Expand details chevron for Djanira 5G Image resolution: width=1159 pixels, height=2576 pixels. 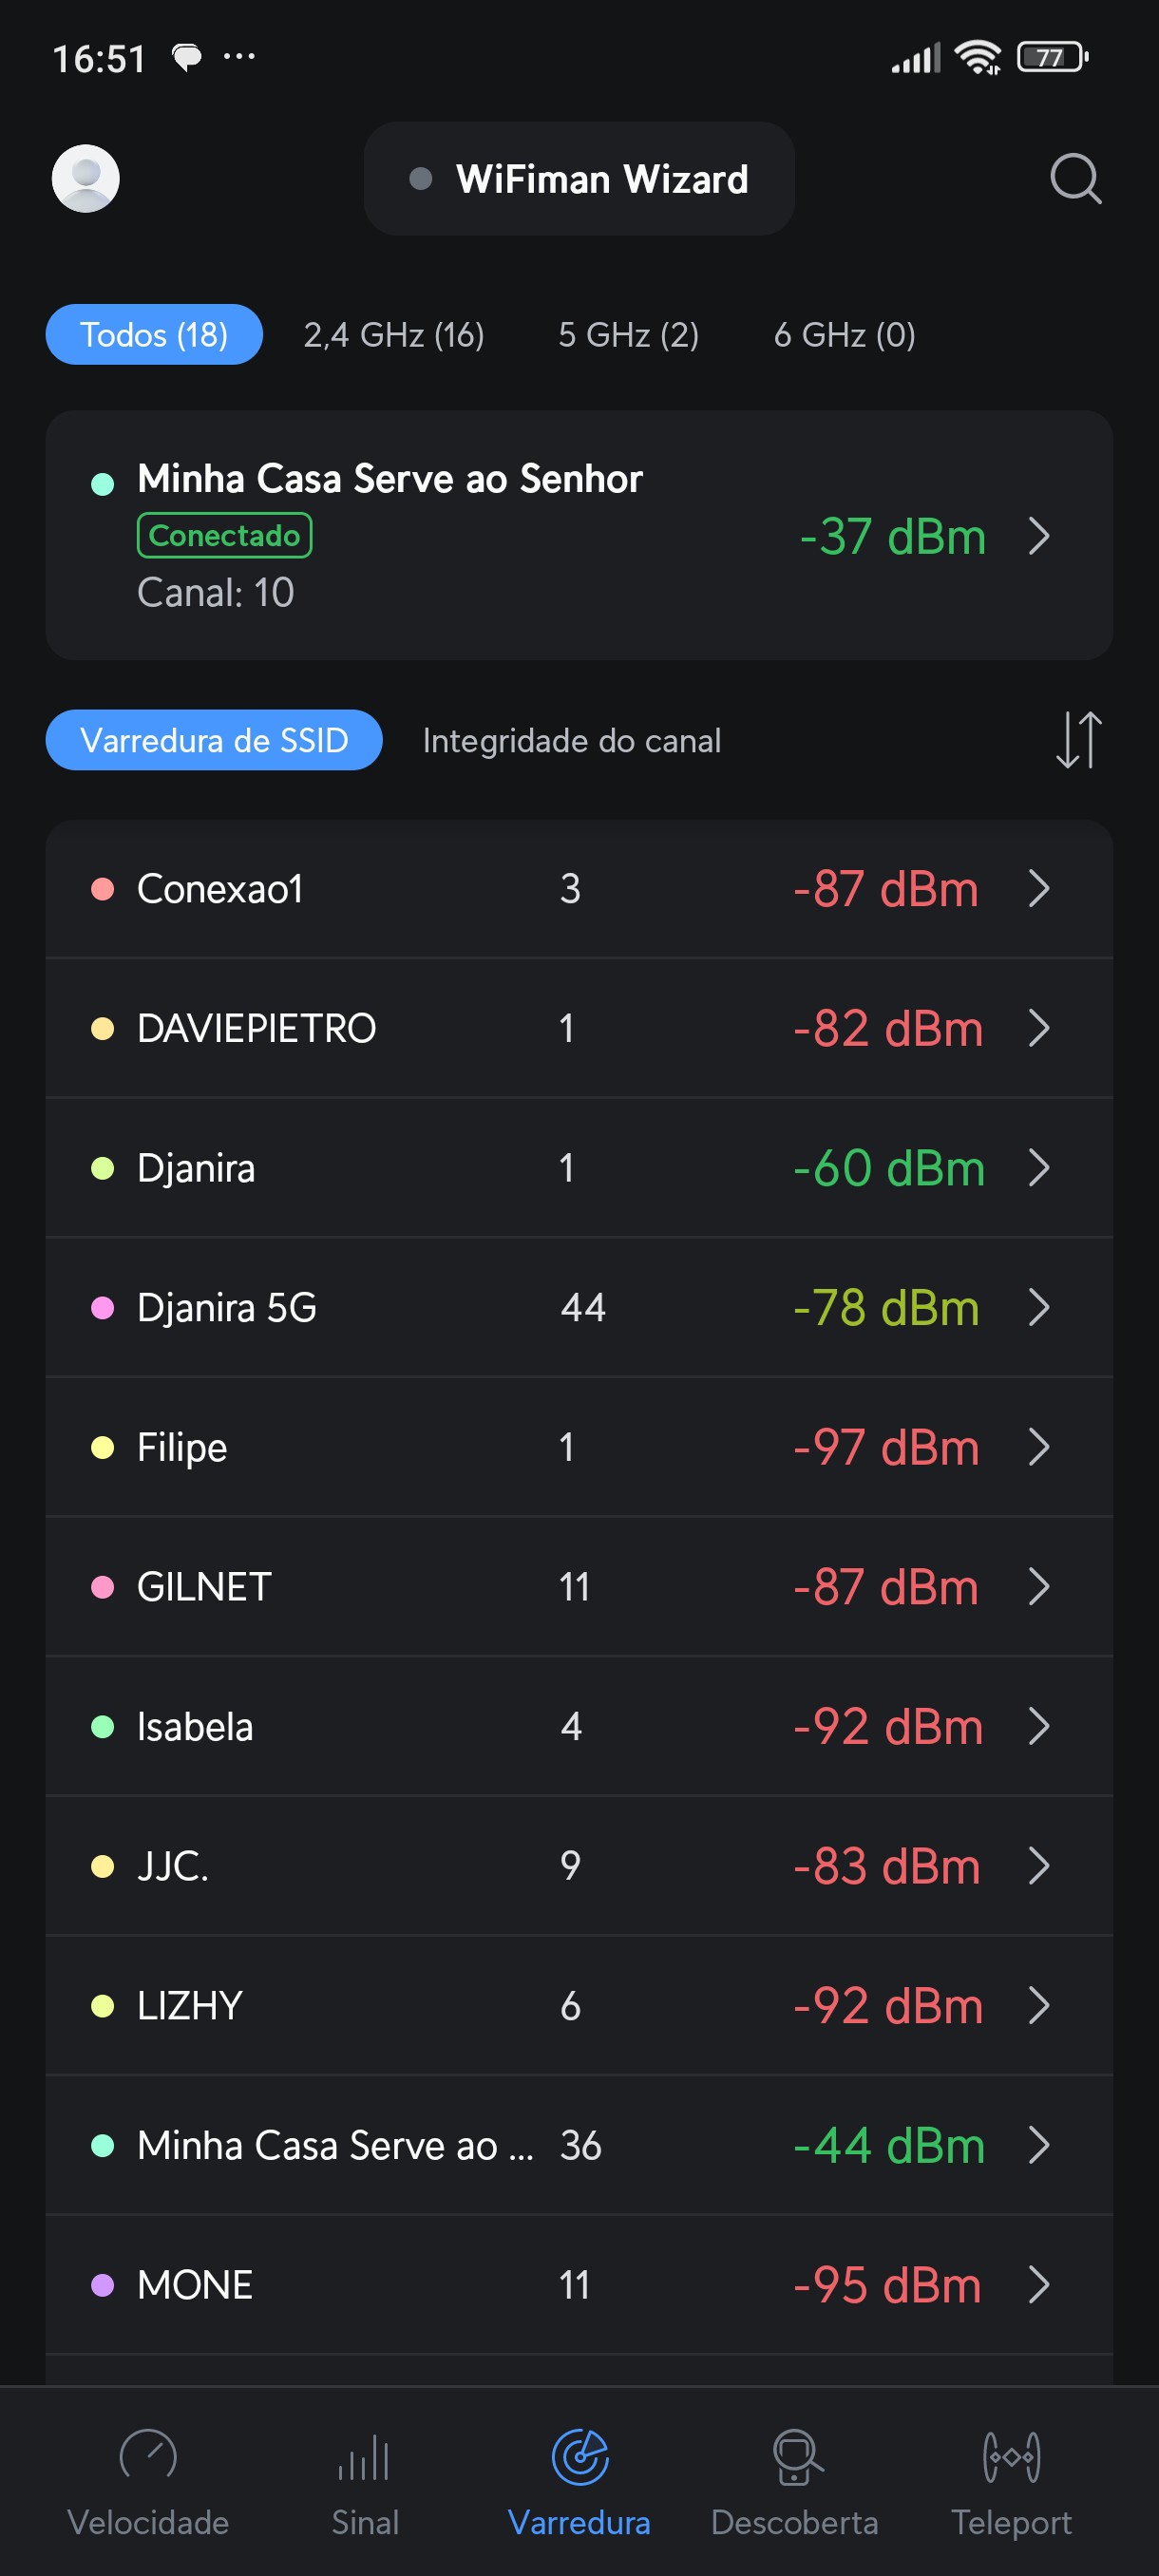point(1039,1307)
